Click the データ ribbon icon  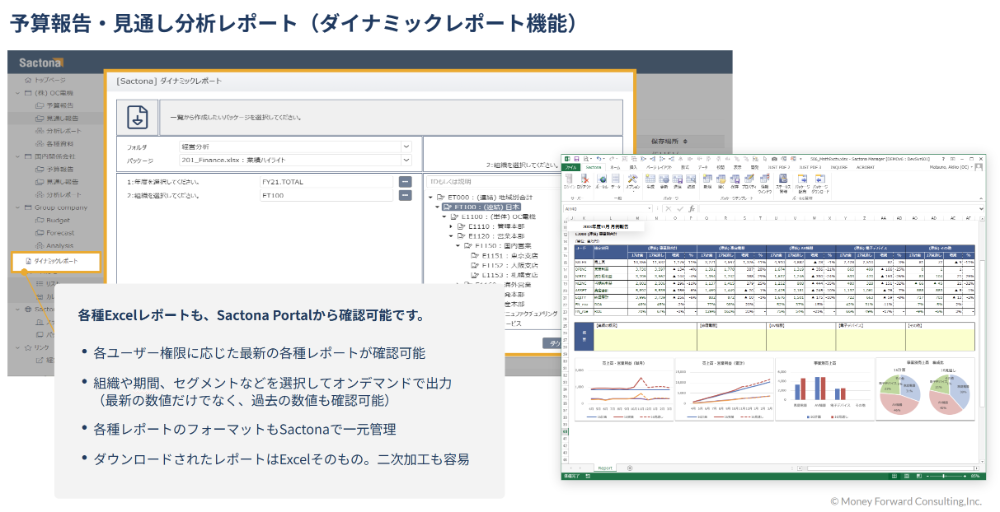tap(615, 182)
